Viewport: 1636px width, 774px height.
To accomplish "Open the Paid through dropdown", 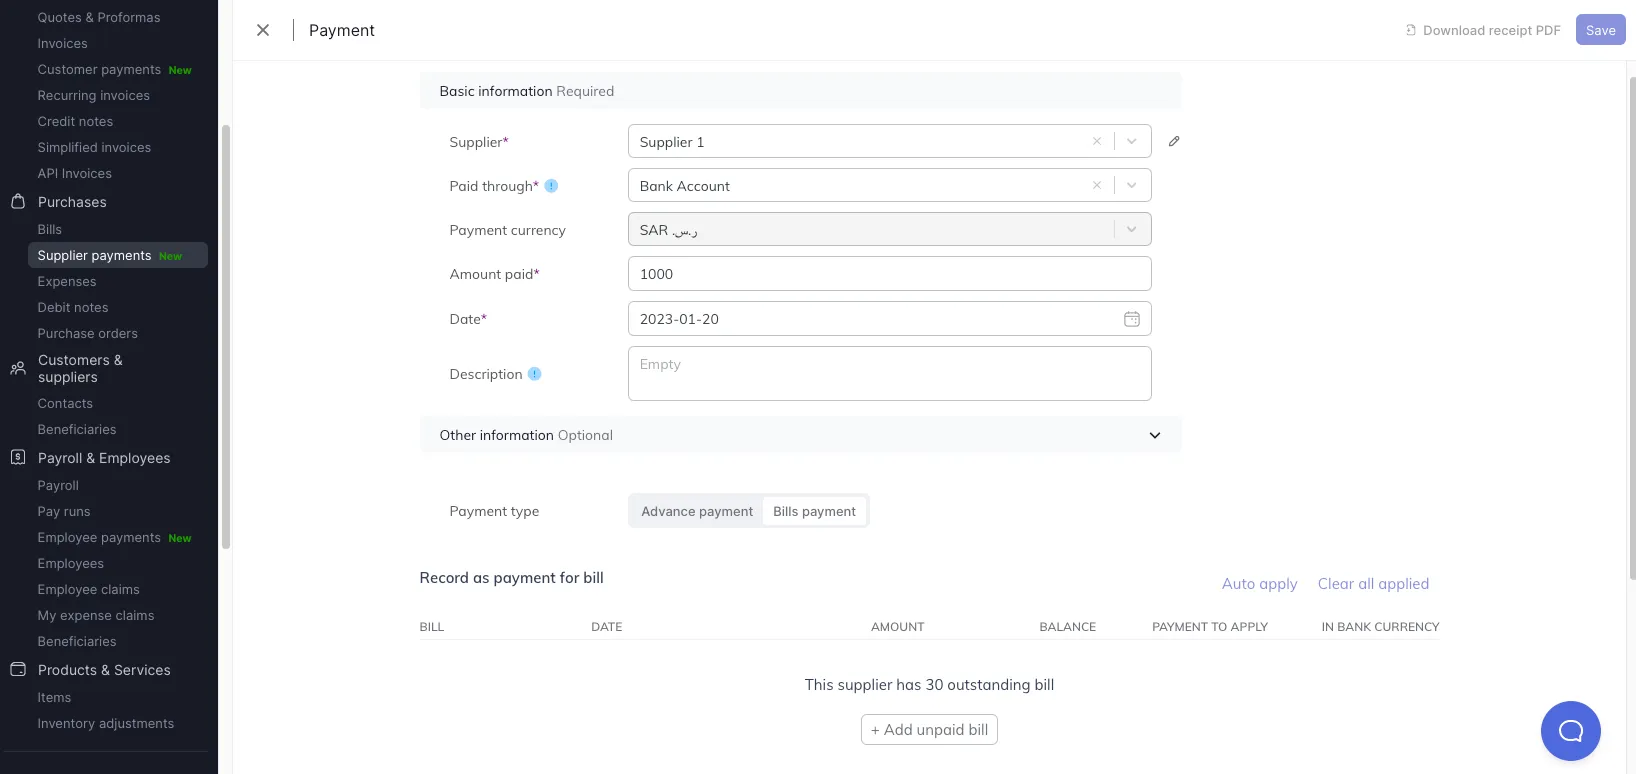I will [1131, 184].
